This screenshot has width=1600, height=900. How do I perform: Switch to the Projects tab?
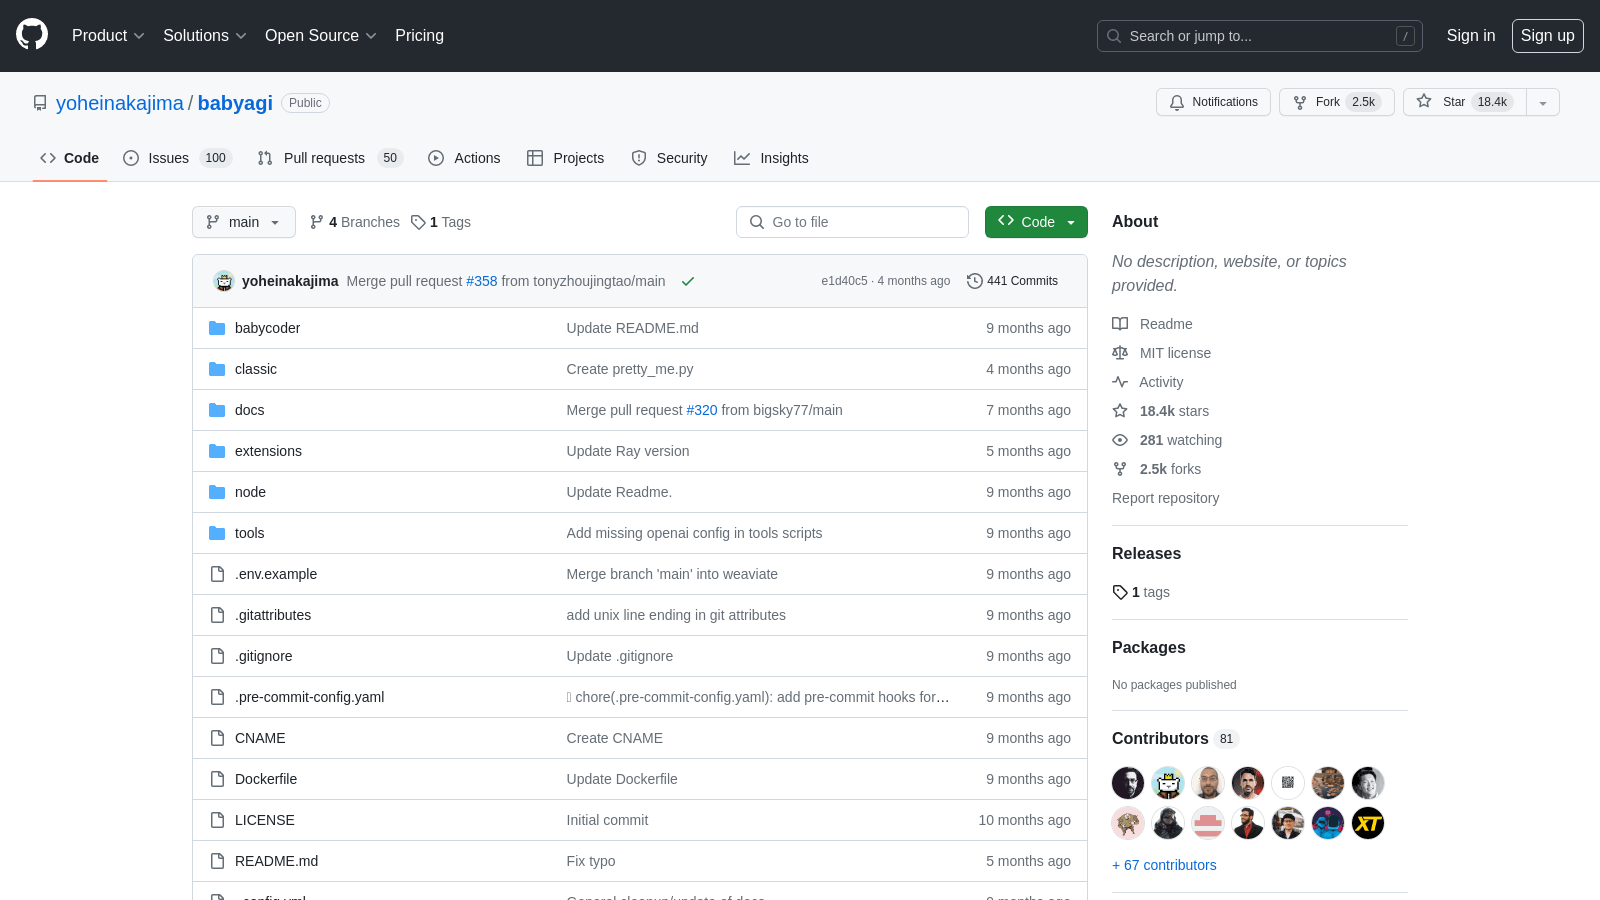(566, 158)
